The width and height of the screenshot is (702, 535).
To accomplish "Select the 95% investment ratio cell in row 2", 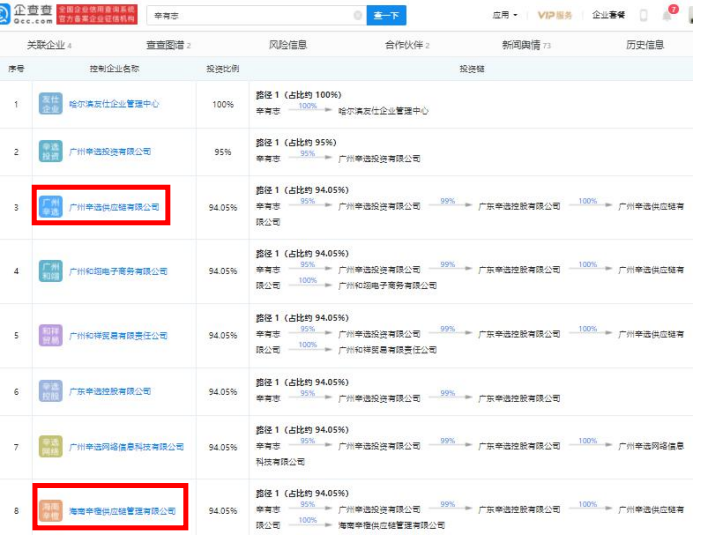I will pyautogui.click(x=223, y=152).
